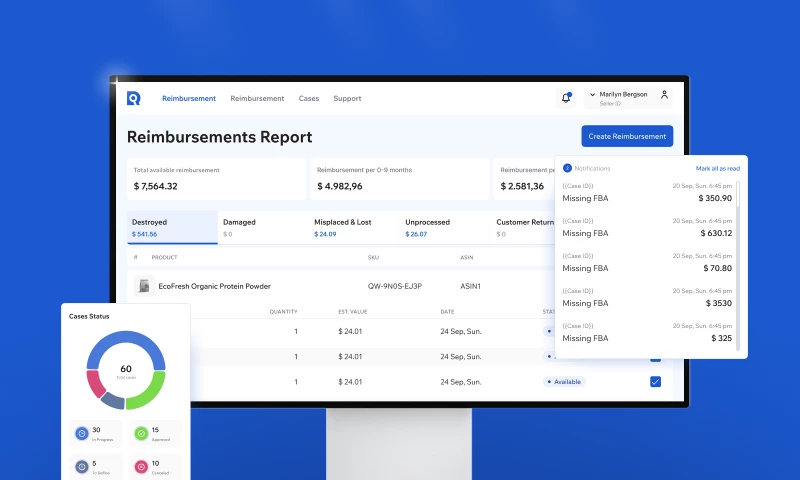The image size is (800, 480).
Task: Click the Total available reimbursement card $ 7,564.32
Action: pos(216,179)
